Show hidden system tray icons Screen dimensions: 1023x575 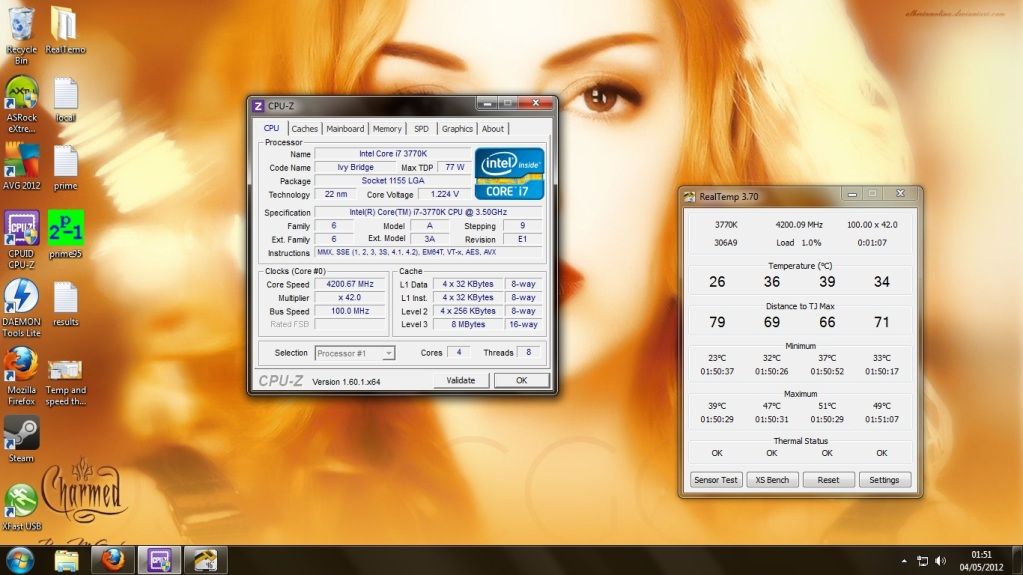point(904,560)
